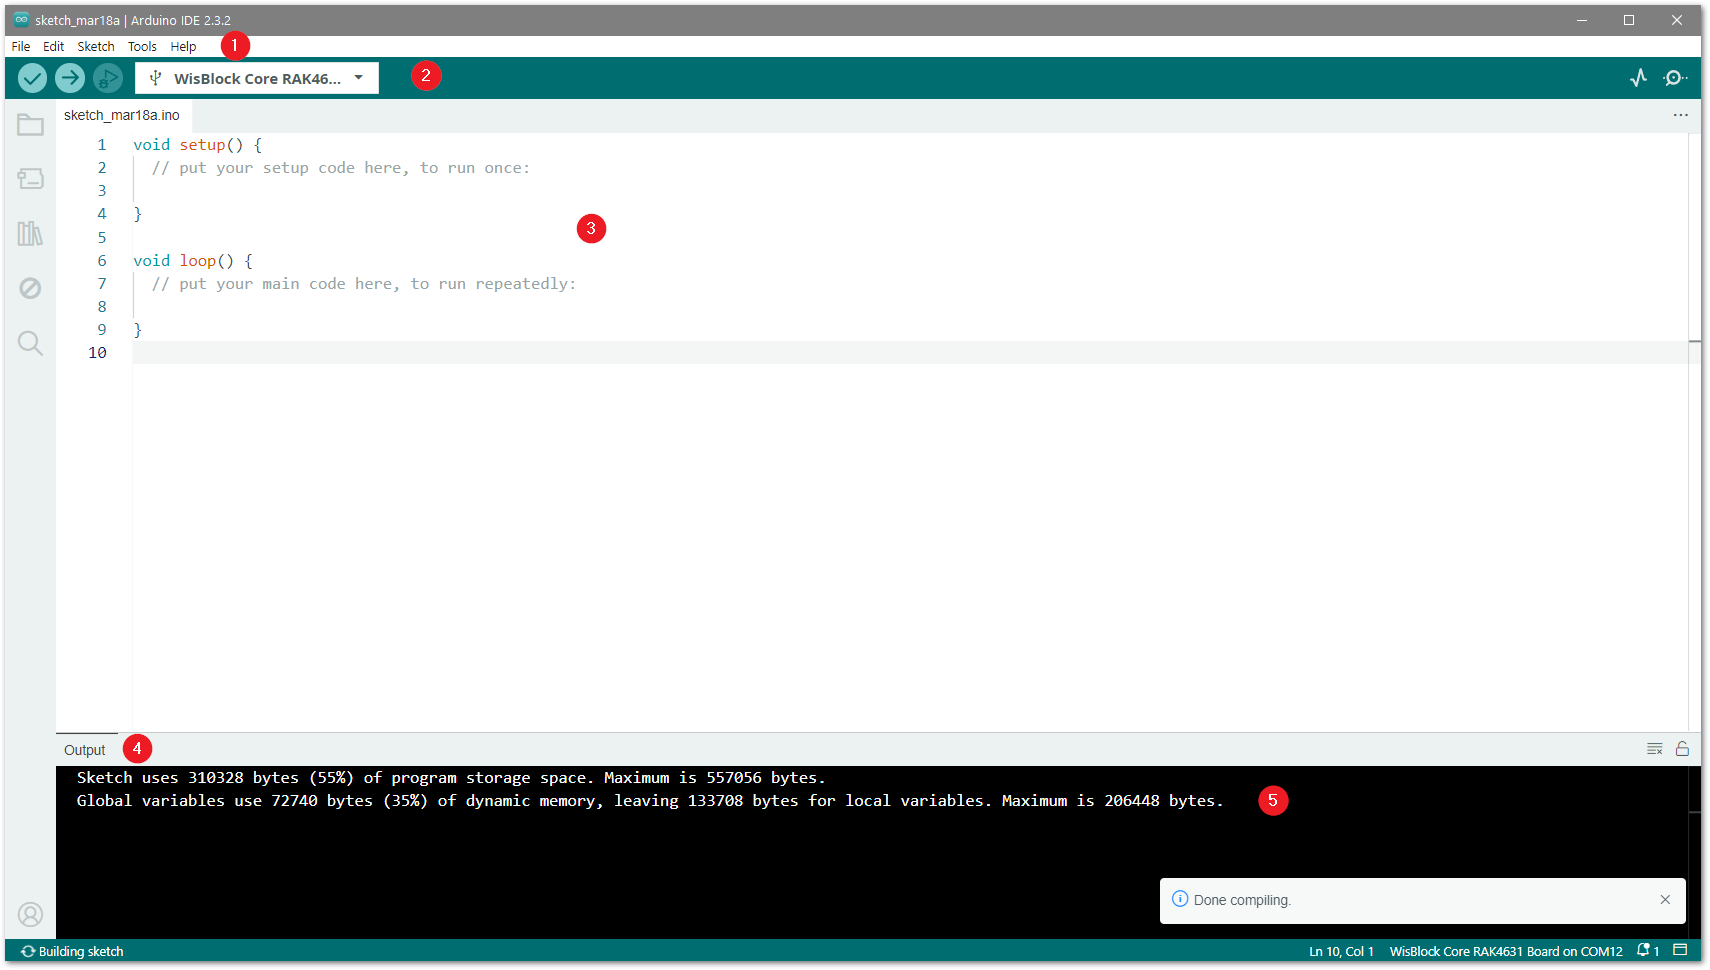Click the account profile icon

[30, 914]
